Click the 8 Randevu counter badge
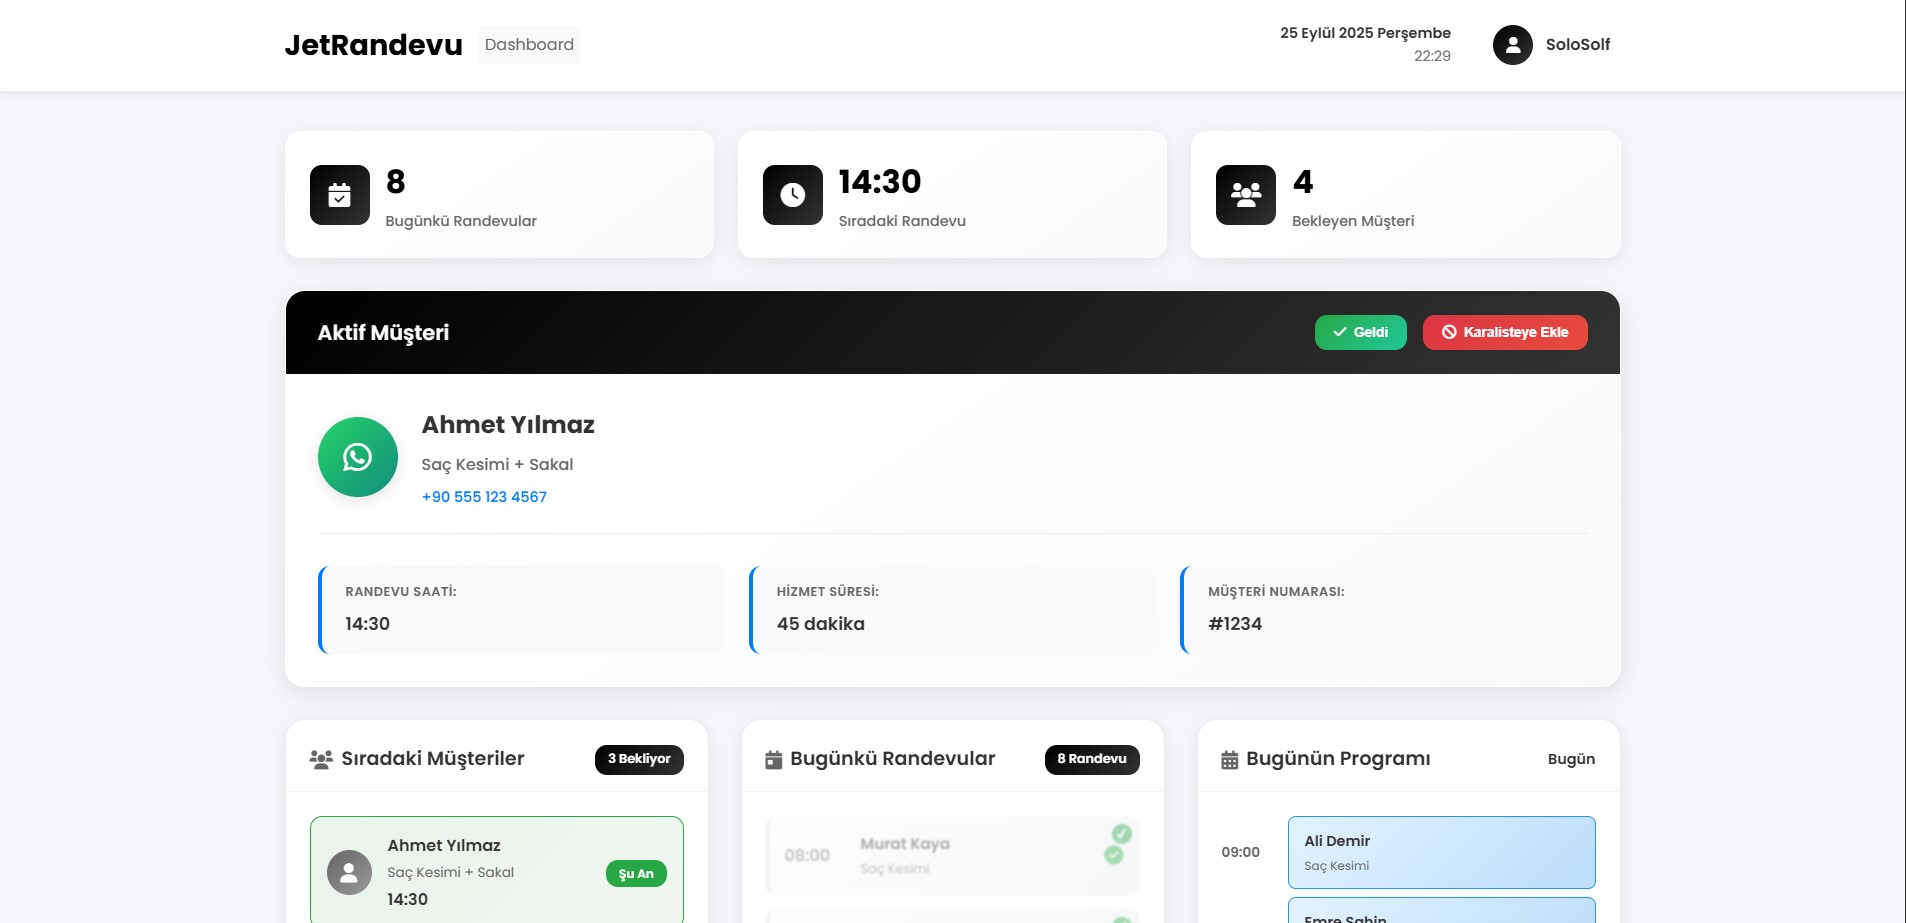Screen dimensions: 1906x923 (1091, 759)
